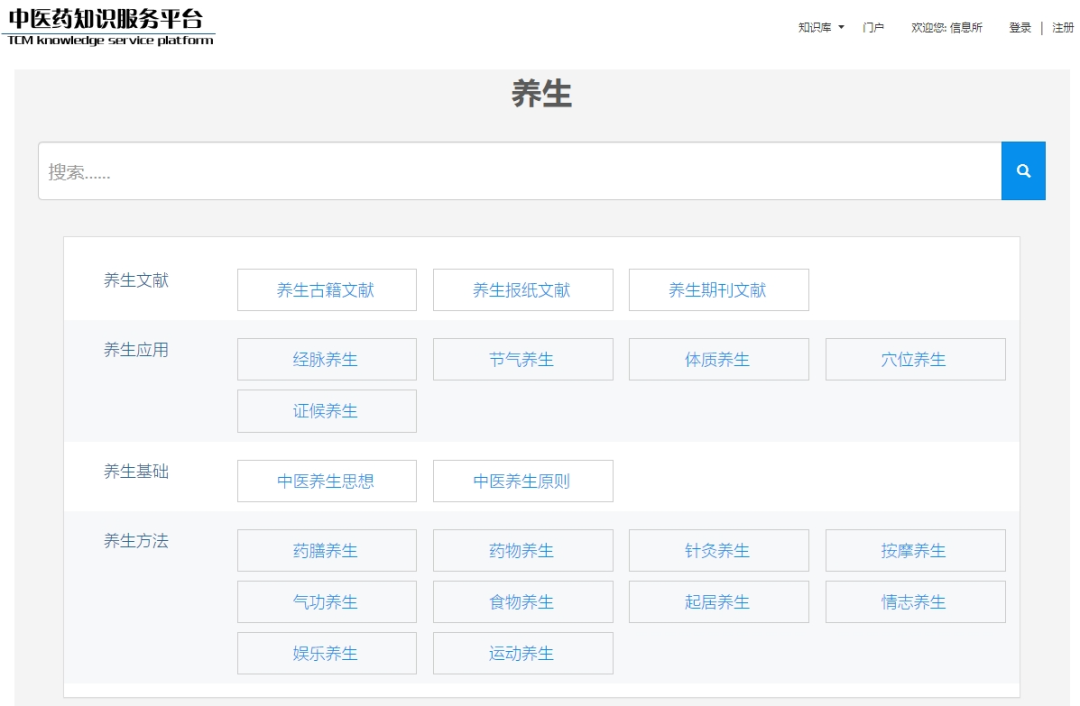Open 体质养生 constitution health category
Image resolution: width=1080 pixels, height=706 pixels.
coord(719,359)
